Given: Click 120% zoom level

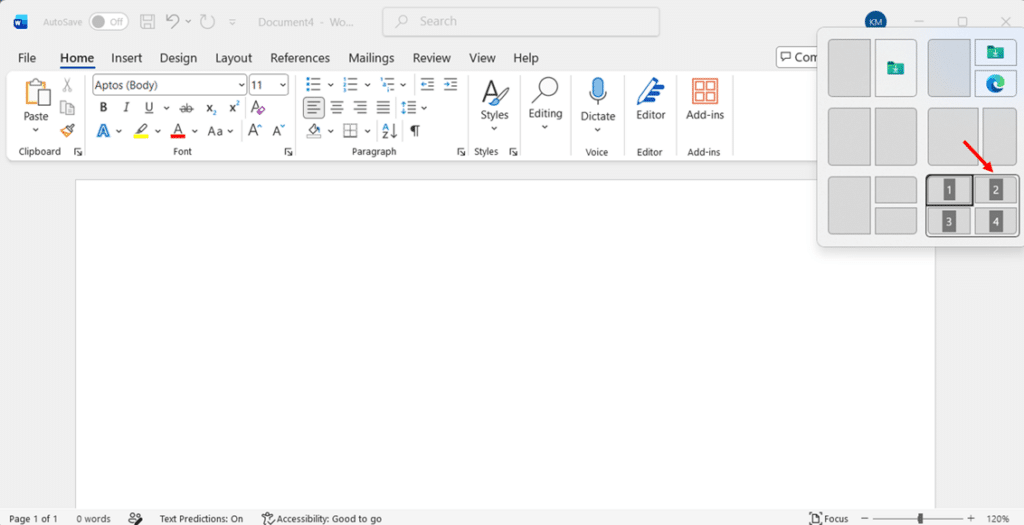Looking at the screenshot, I should tap(998, 518).
